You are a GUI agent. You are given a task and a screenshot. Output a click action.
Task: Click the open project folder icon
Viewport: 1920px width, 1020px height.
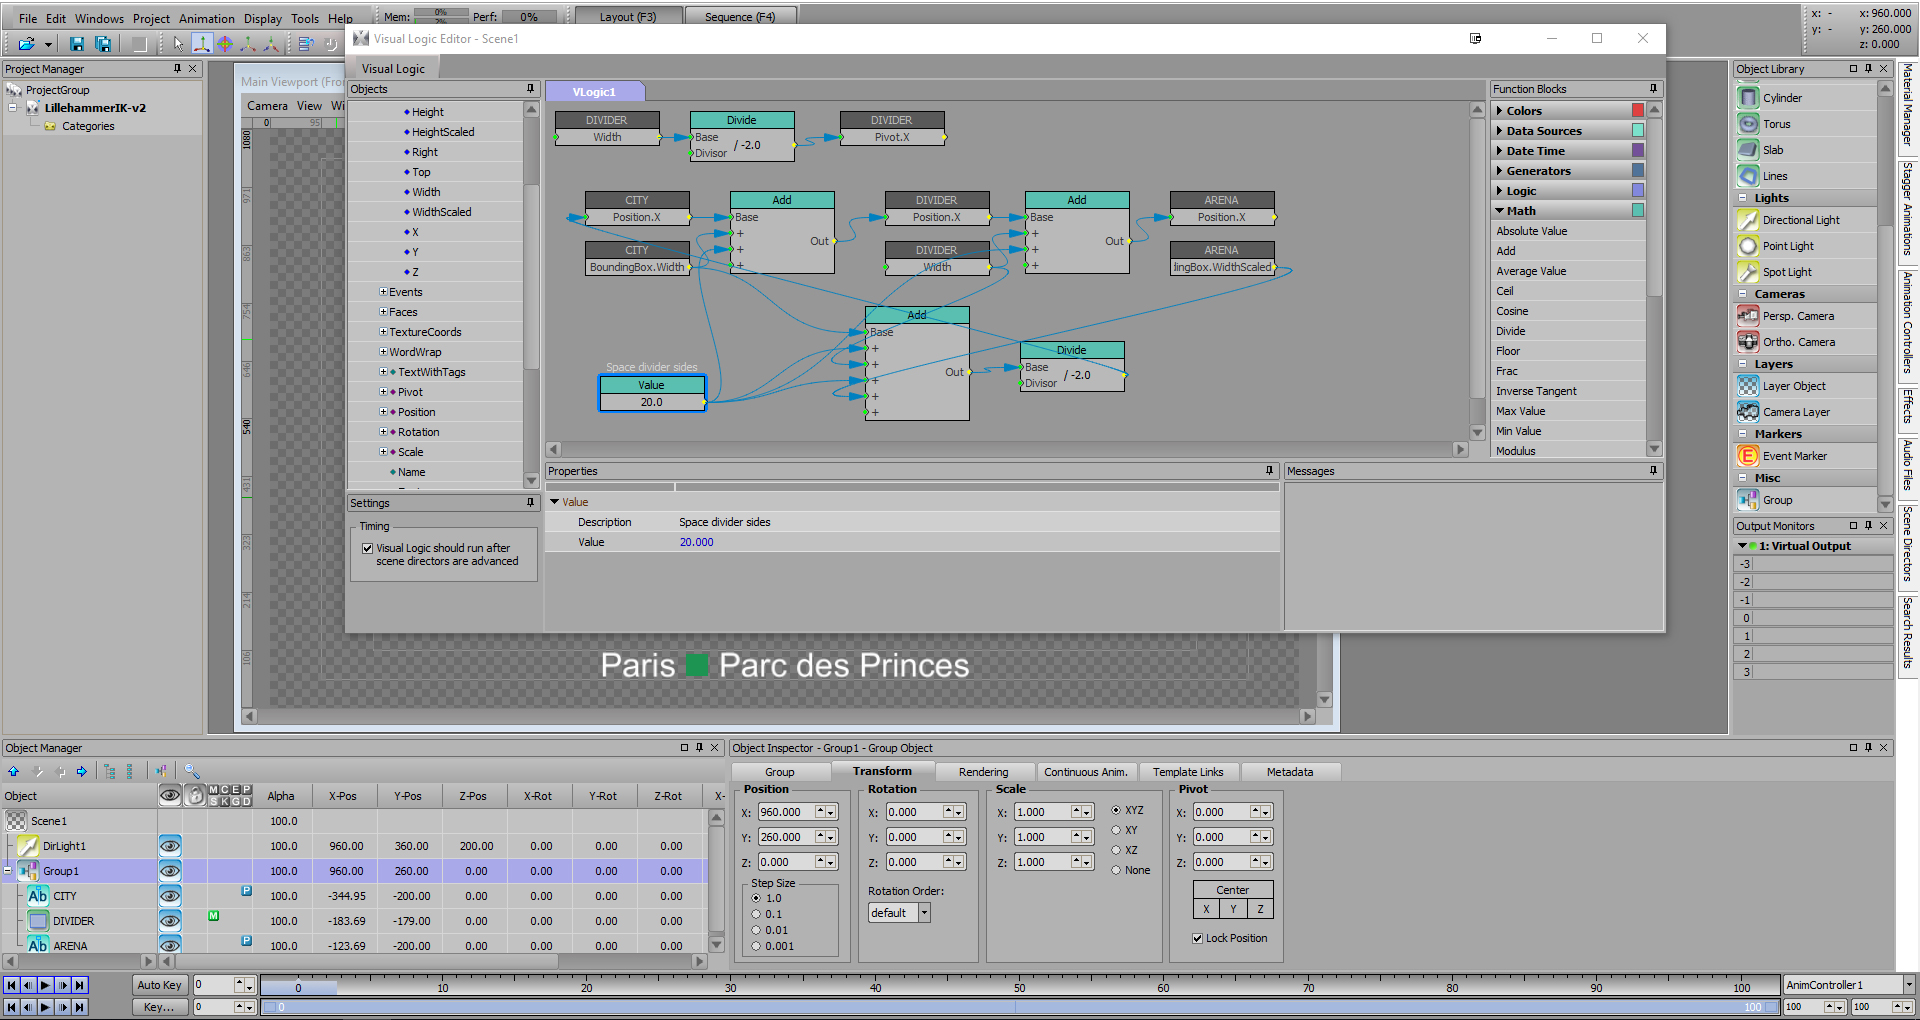coord(26,44)
